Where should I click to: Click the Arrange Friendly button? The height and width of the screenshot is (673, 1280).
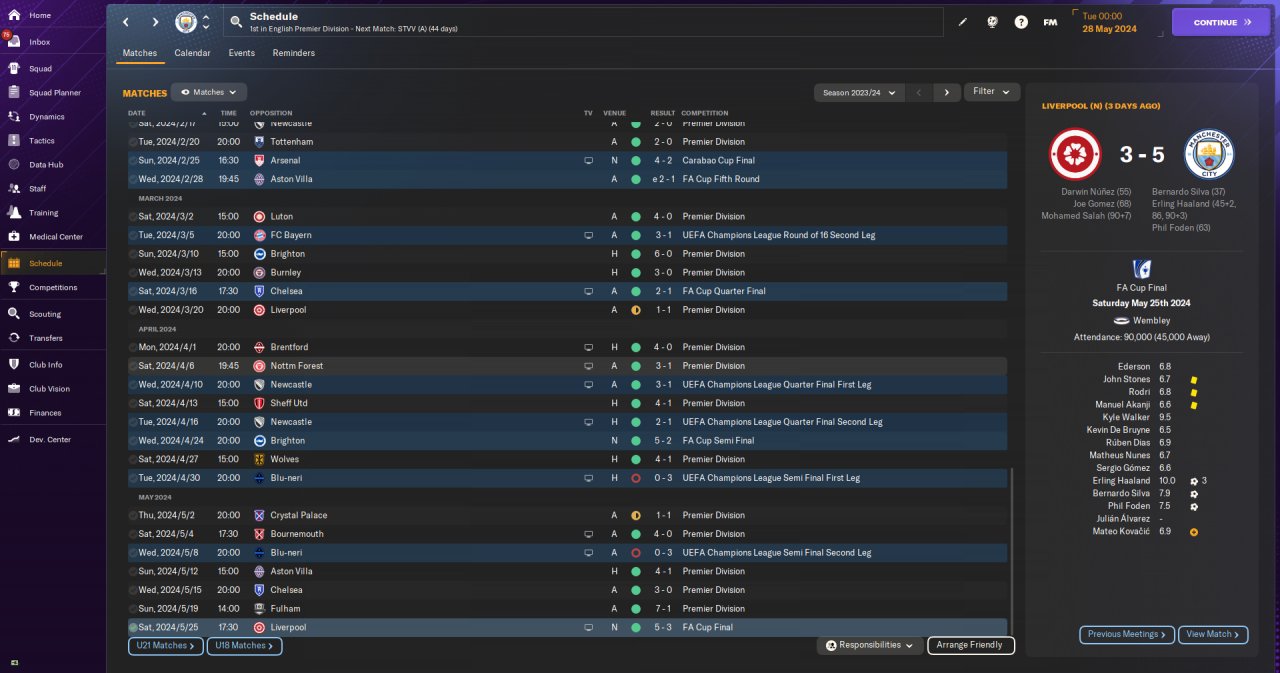pyautogui.click(x=971, y=645)
